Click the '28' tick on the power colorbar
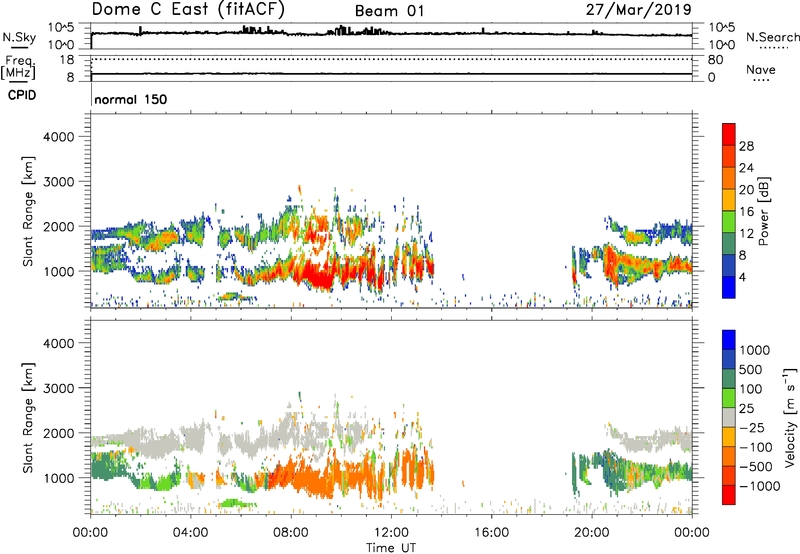The width and height of the screenshot is (800, 554). 746,146
